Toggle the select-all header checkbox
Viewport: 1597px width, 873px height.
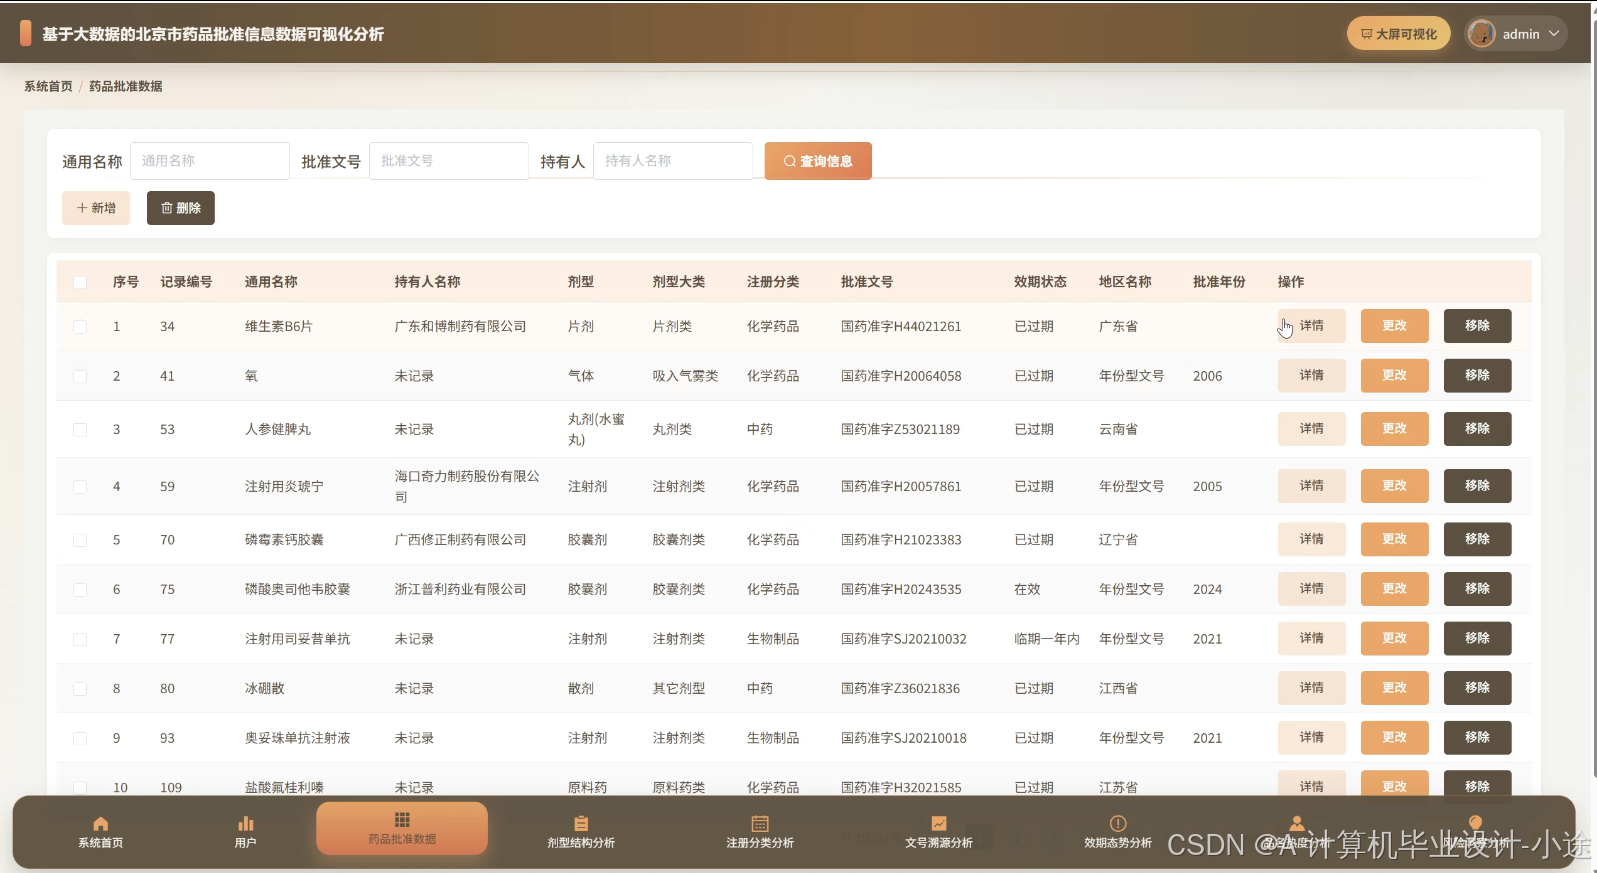coord(80,282)
